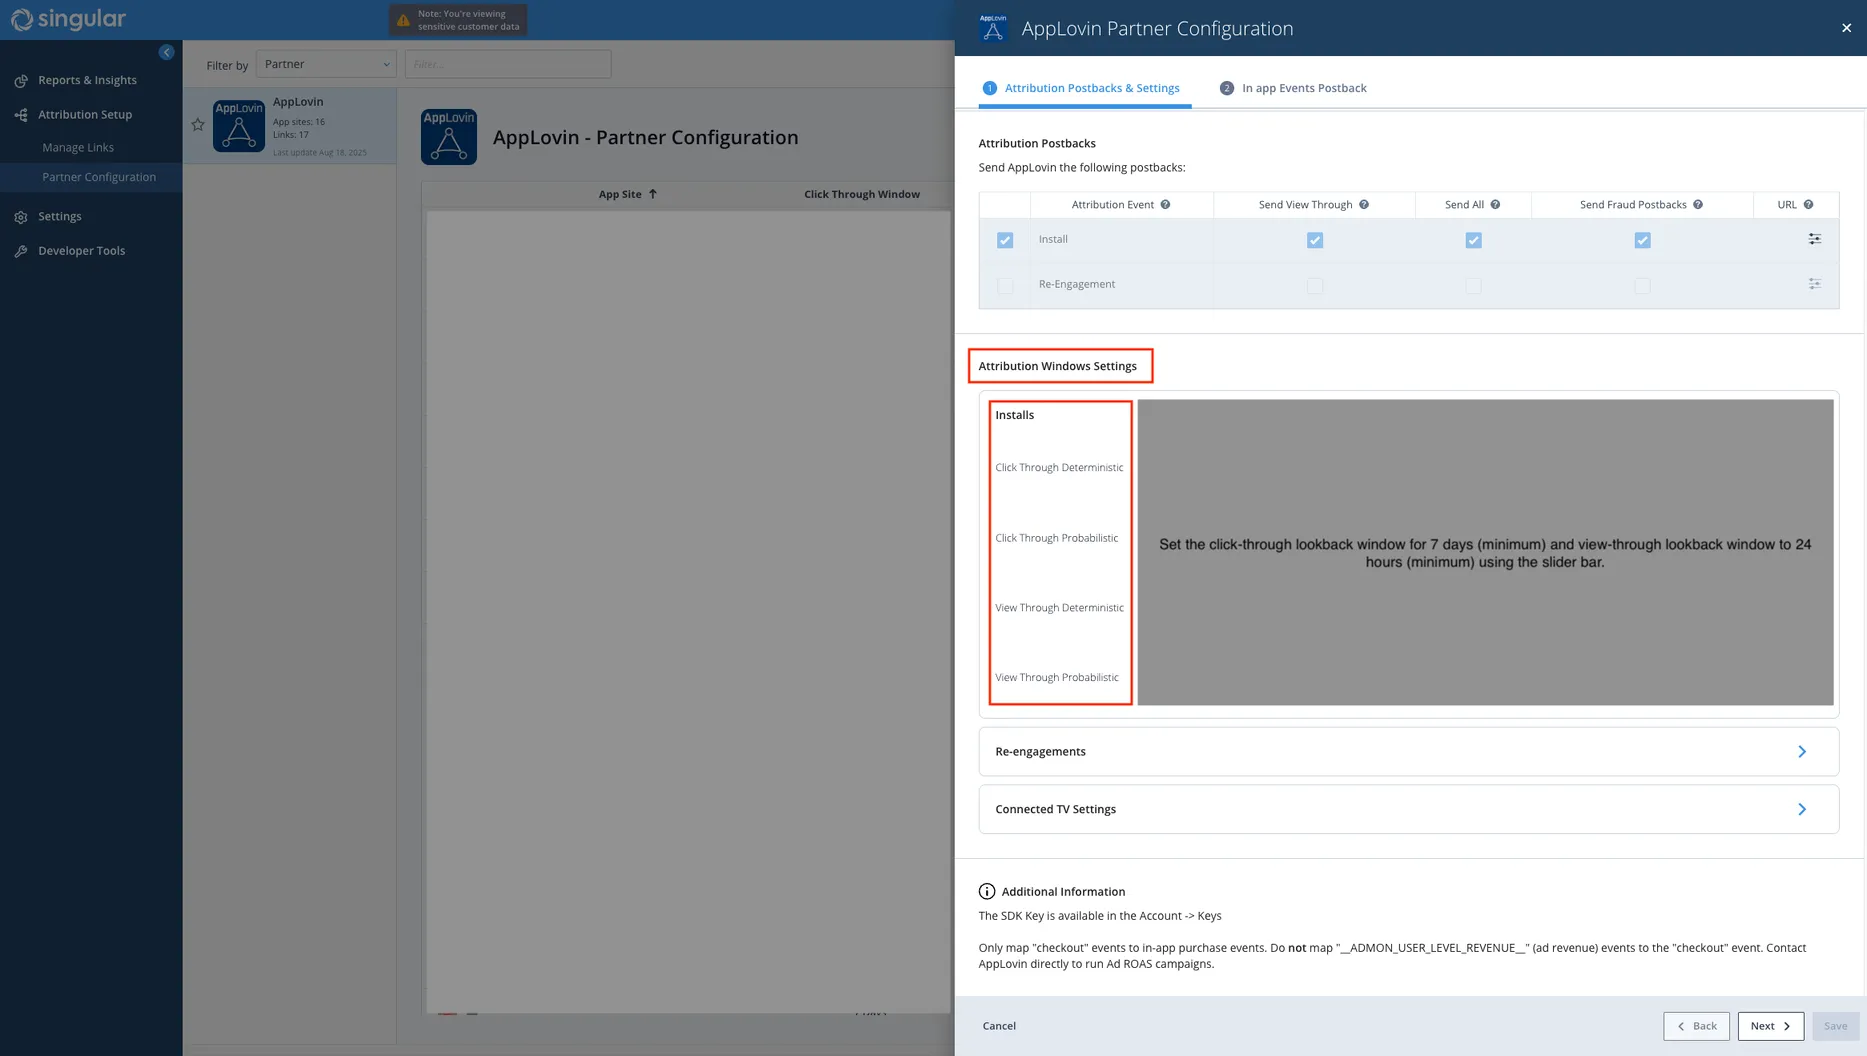Expand Connected TV Settings
The height and width of the screenshot is (1056, 1867).
coord(1802,809)
